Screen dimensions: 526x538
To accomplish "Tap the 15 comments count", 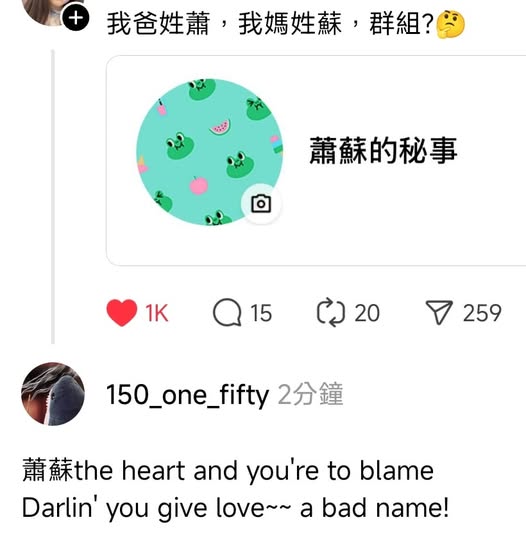I will [x=261, y=313].
